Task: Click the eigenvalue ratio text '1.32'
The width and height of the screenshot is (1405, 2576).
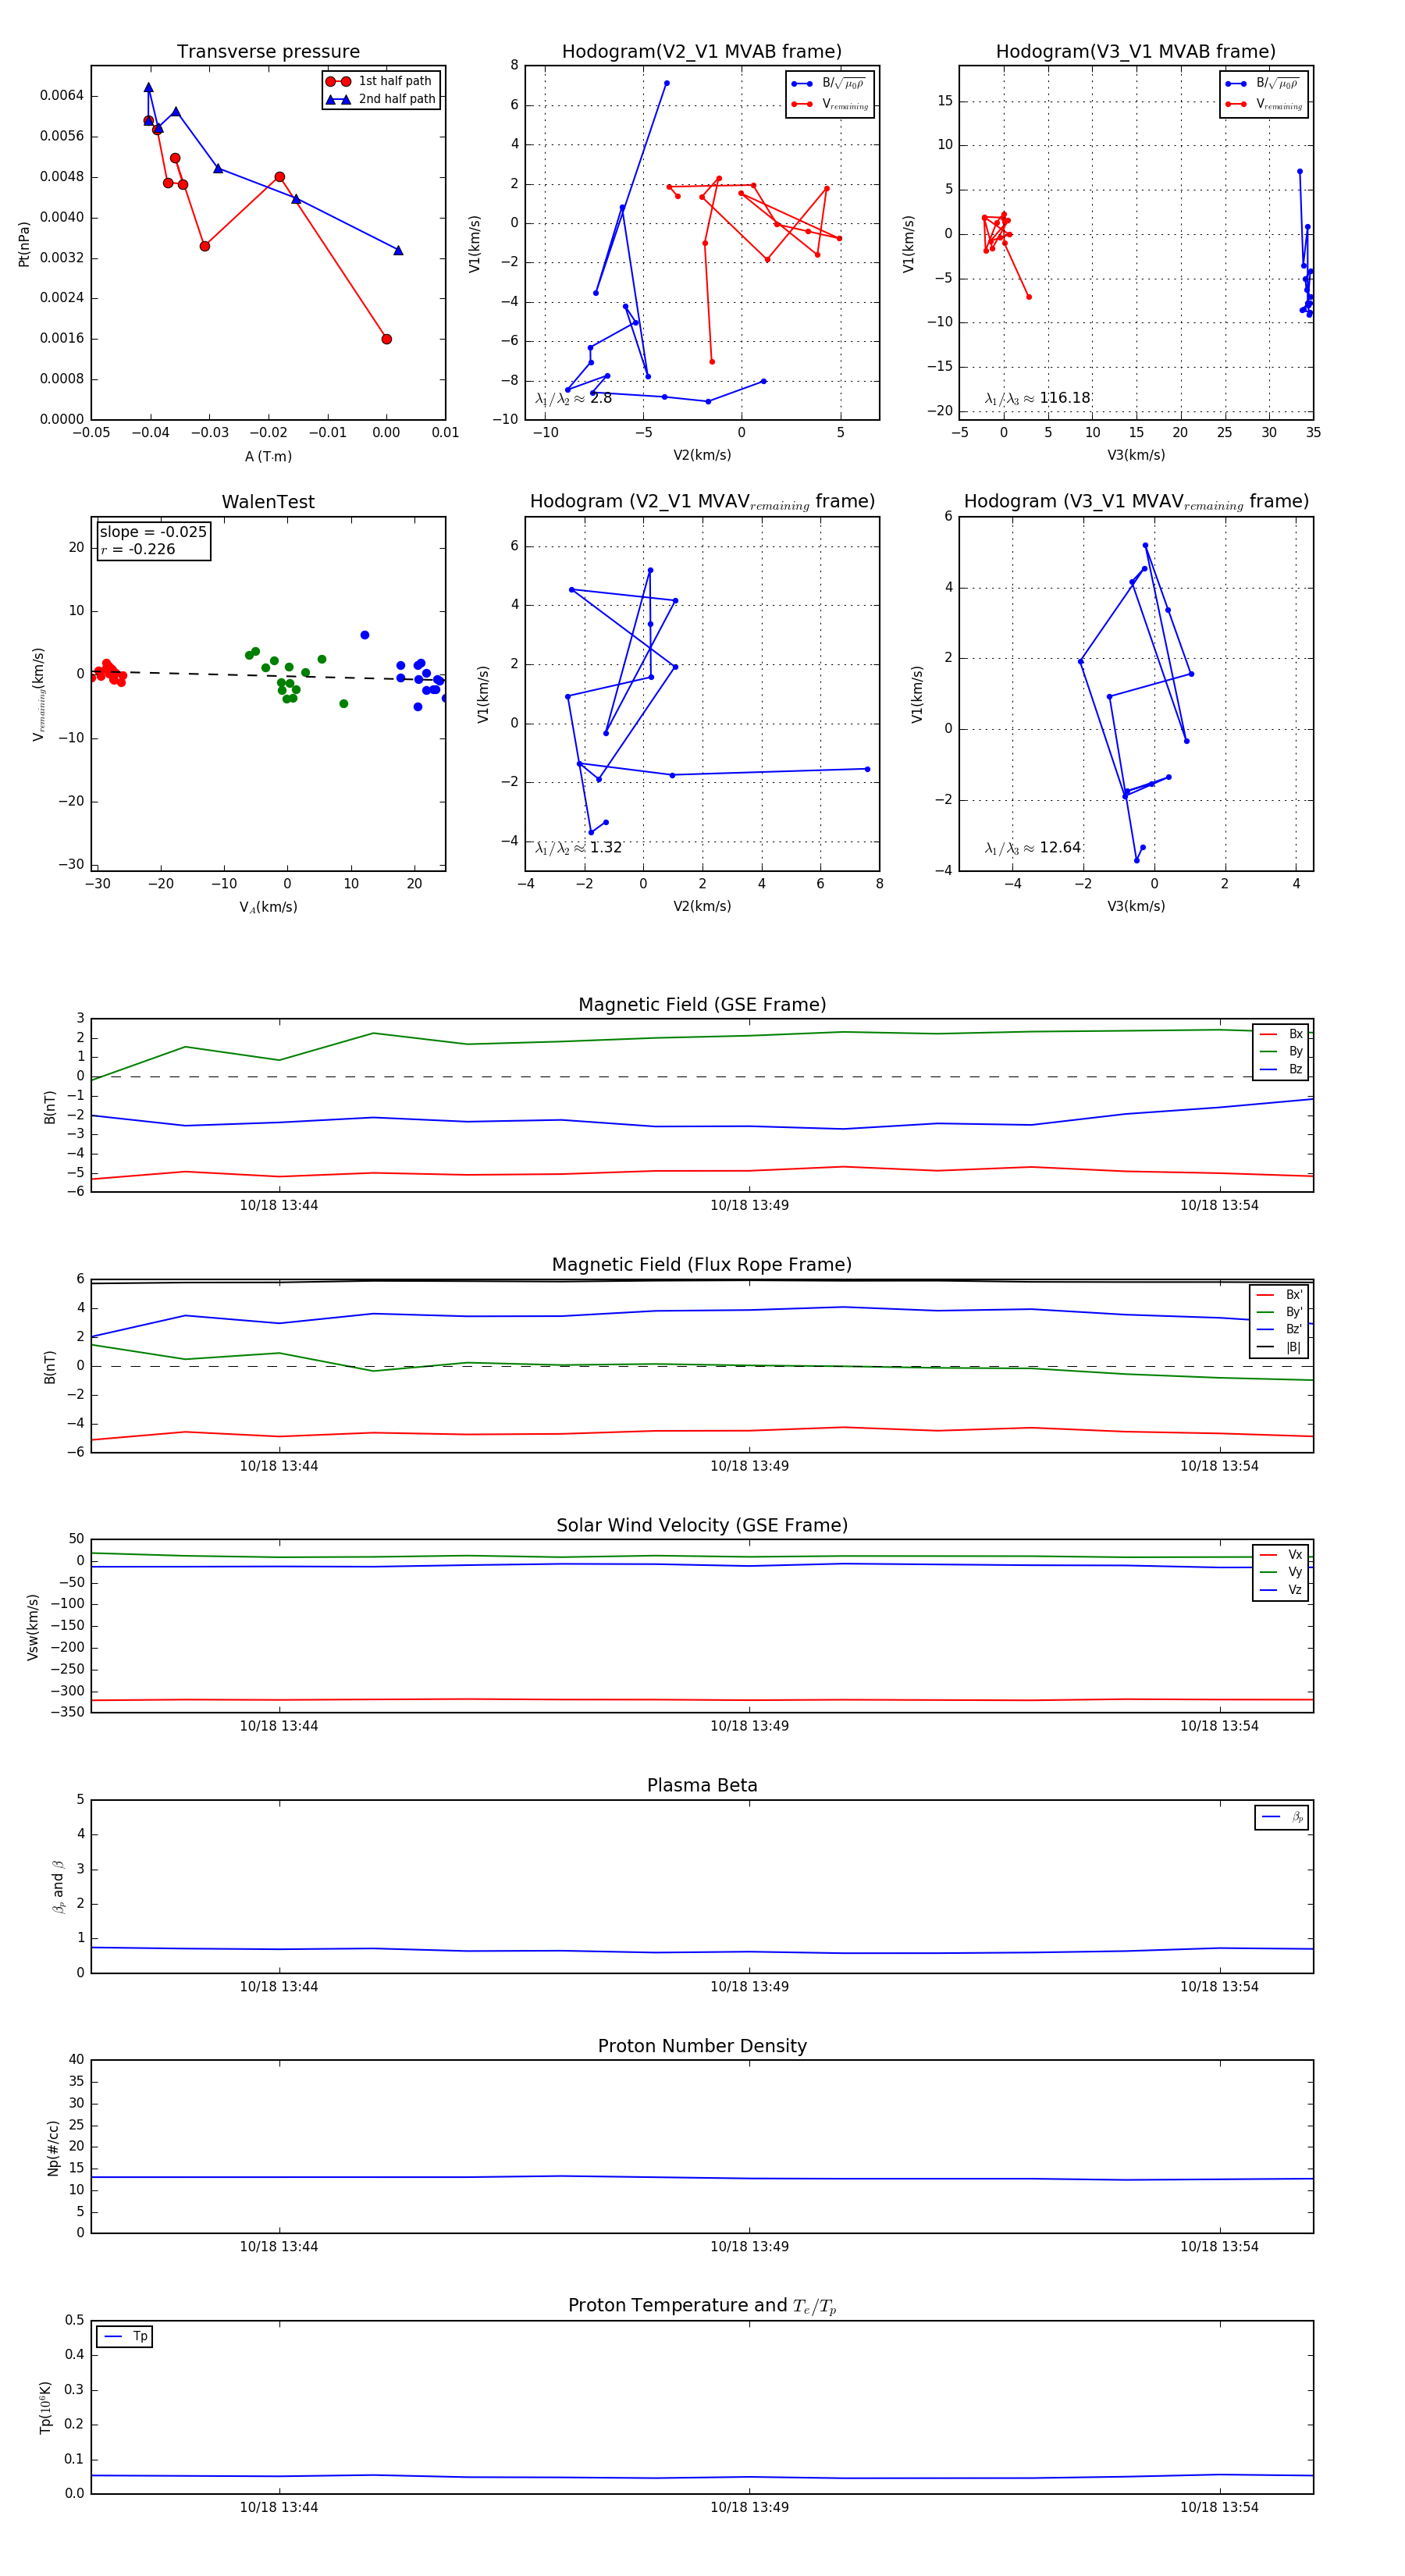Action: tap(605, 848)
